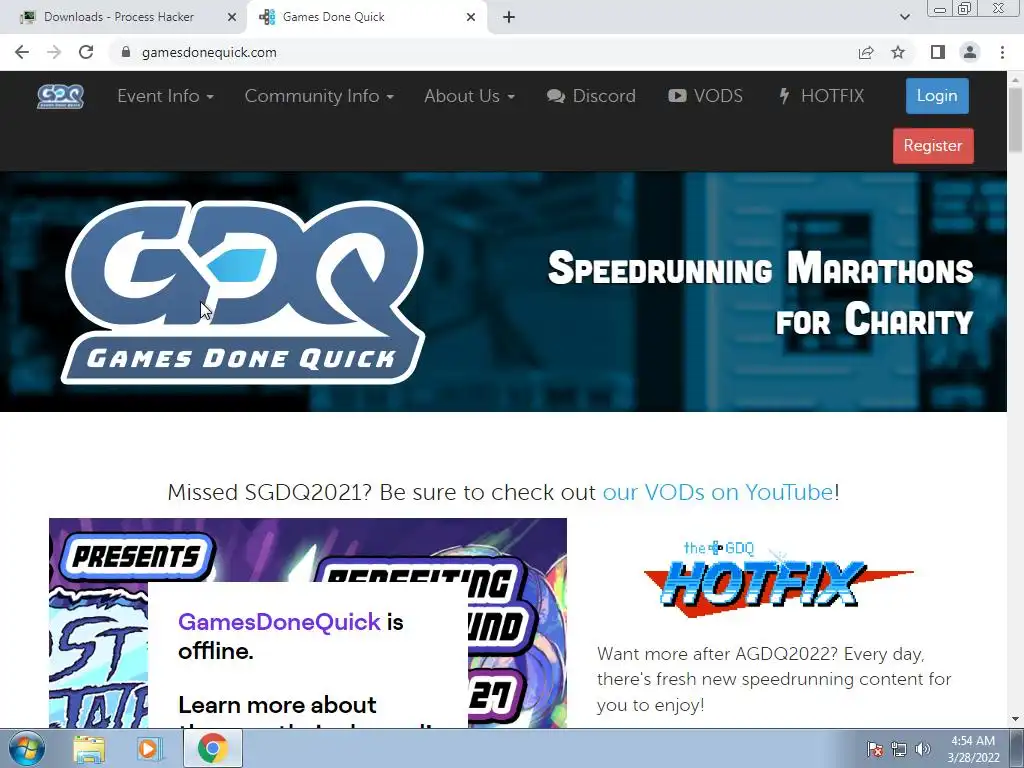
Task: Click the scrollbar down arrow
Action: click(x=1015, y=720)
